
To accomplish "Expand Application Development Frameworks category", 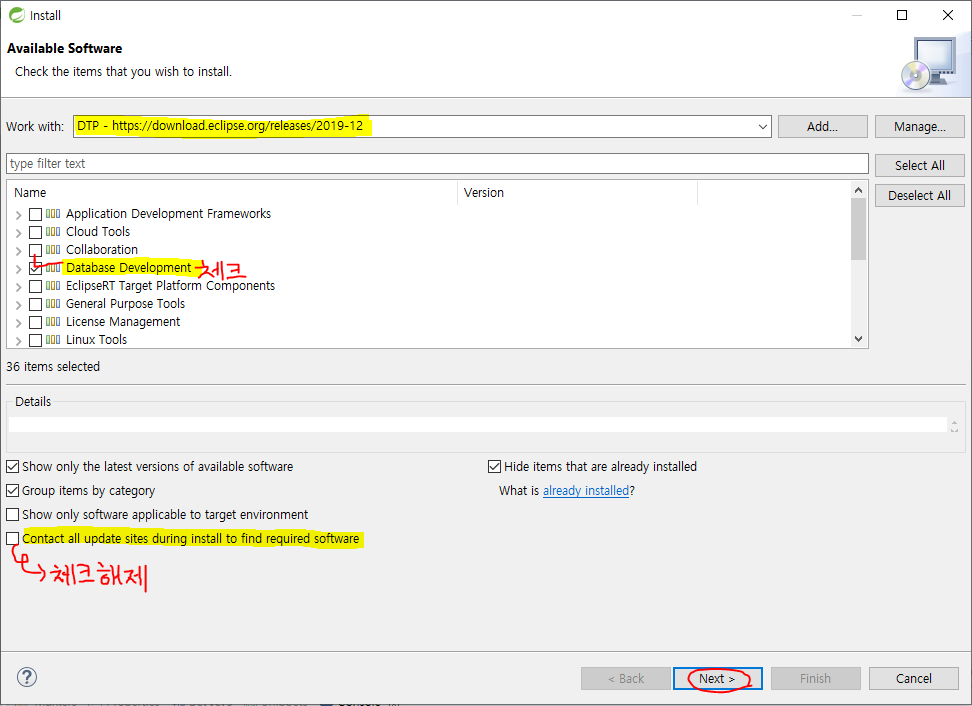I will tap(19, 215).
